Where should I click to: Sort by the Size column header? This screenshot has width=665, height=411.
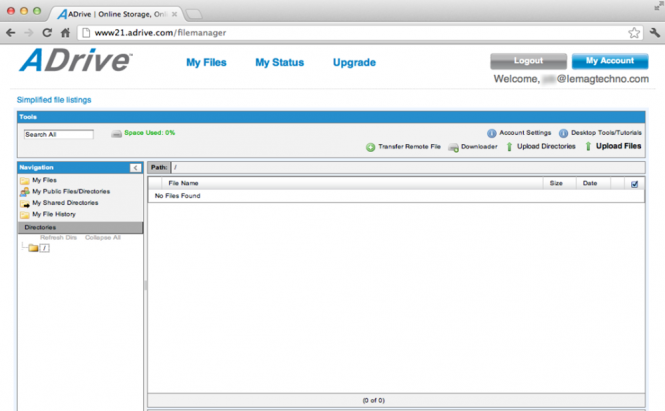[559, 184]
